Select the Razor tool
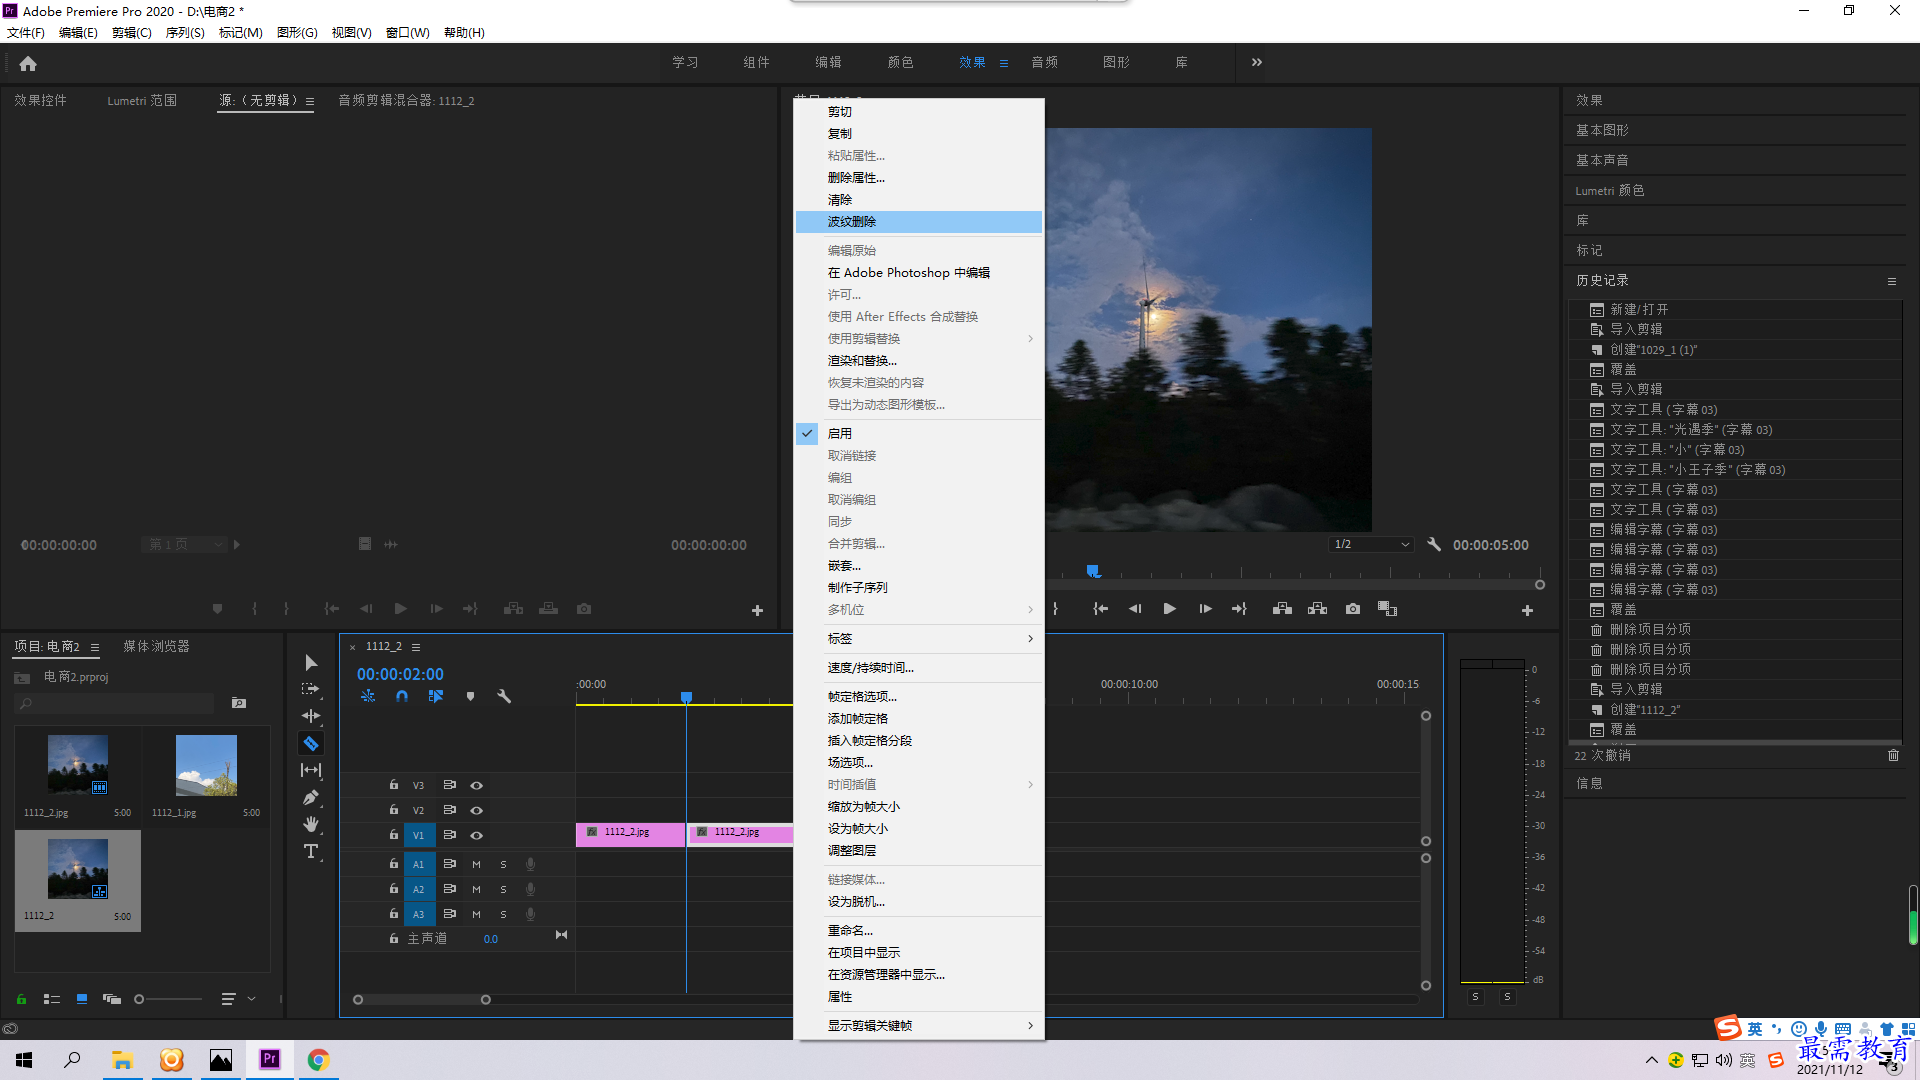Viewport: 1920px width, 1080px height. pyautogui.click(x=311, y=743)
